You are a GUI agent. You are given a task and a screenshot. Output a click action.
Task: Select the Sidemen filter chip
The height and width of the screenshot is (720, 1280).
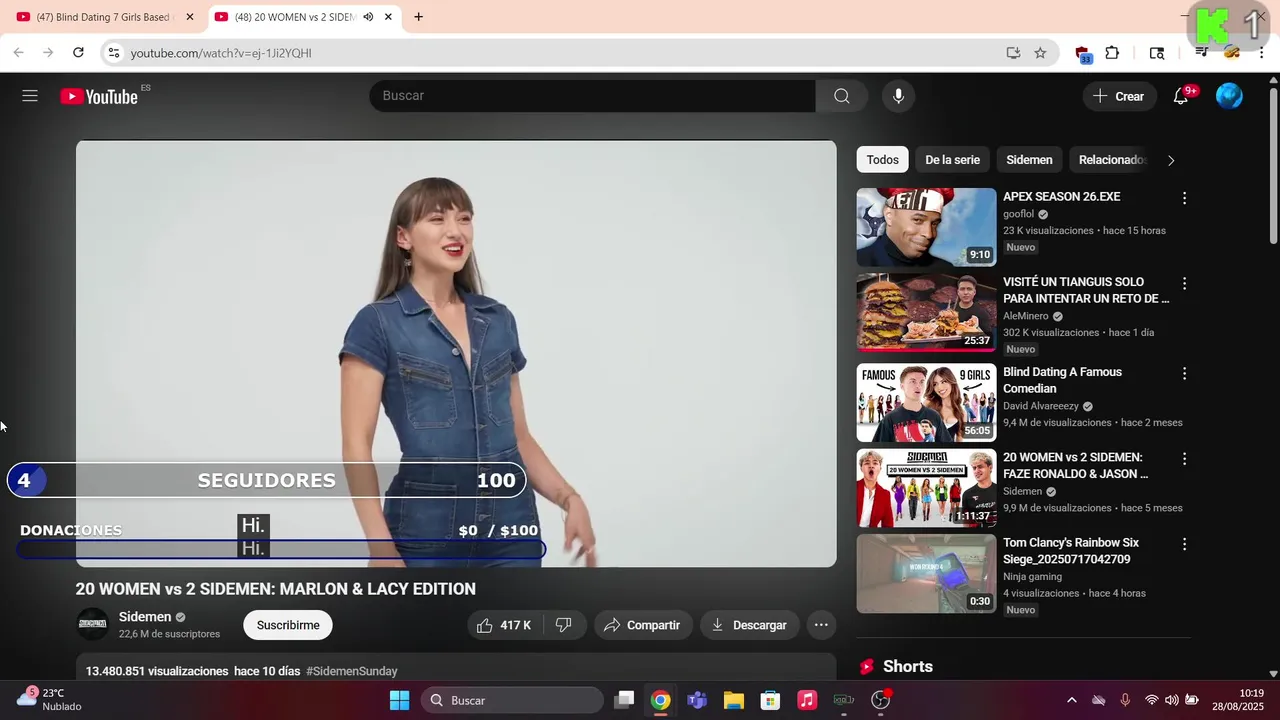1029,160
